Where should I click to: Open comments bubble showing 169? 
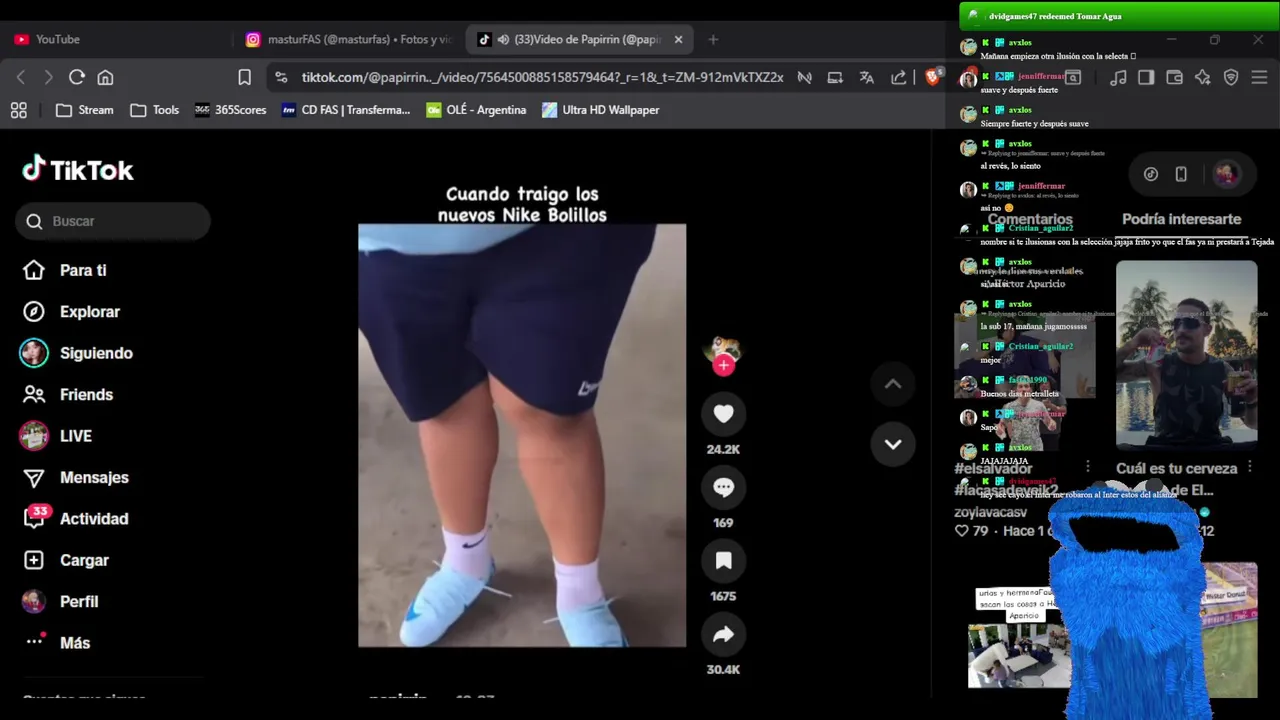723,487
